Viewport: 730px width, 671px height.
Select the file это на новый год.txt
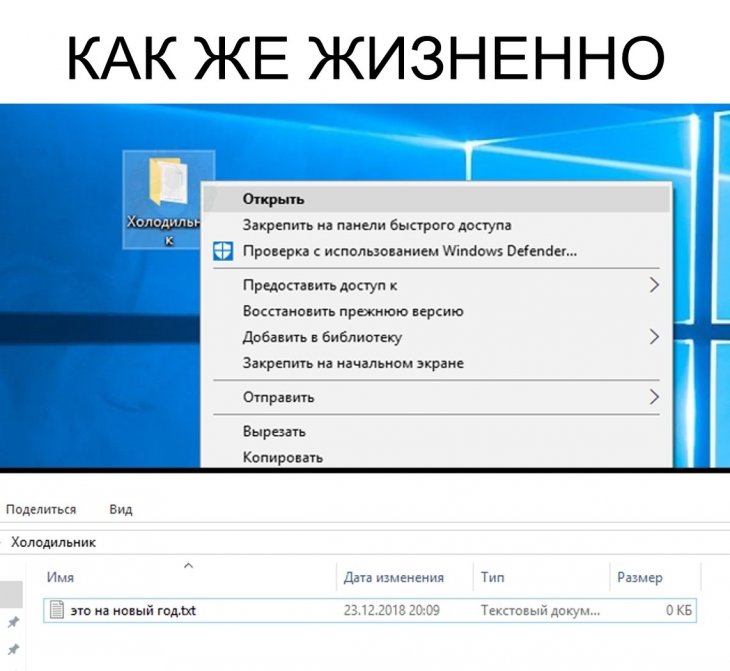370,610
